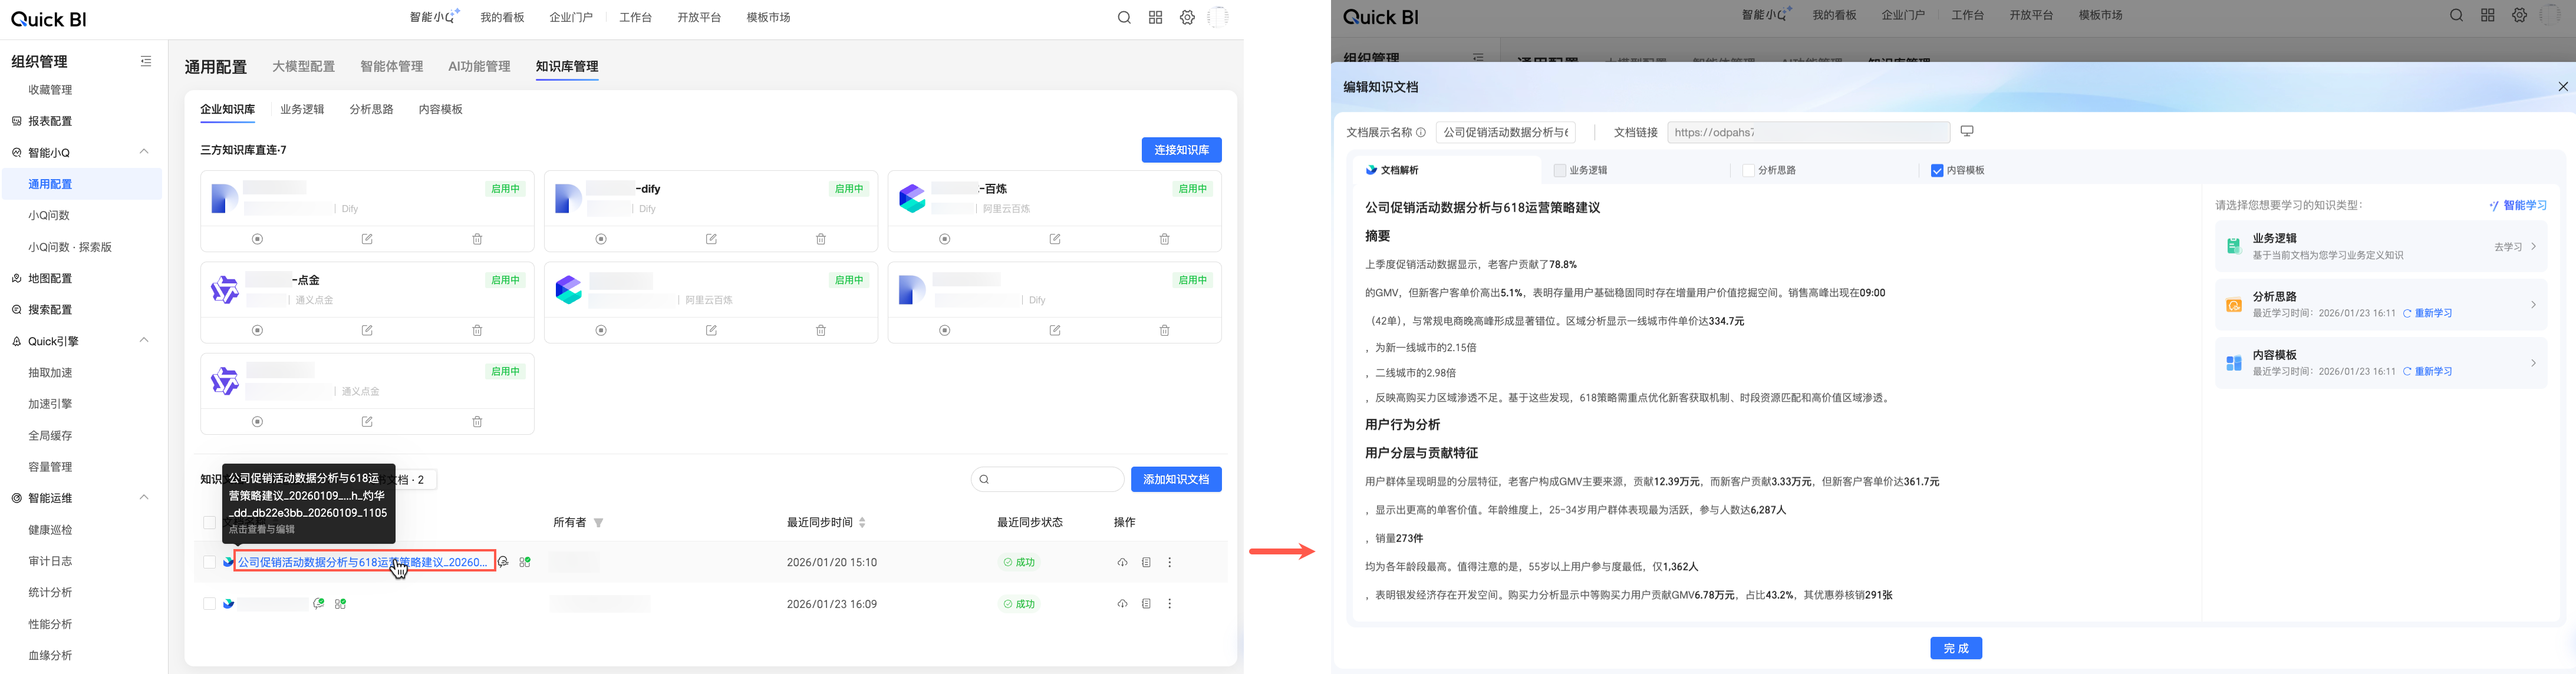Screen dimensions: 2576x674
Task: Click the monitor preview icon beside 文档链接
Action: tap(1966, 131)
